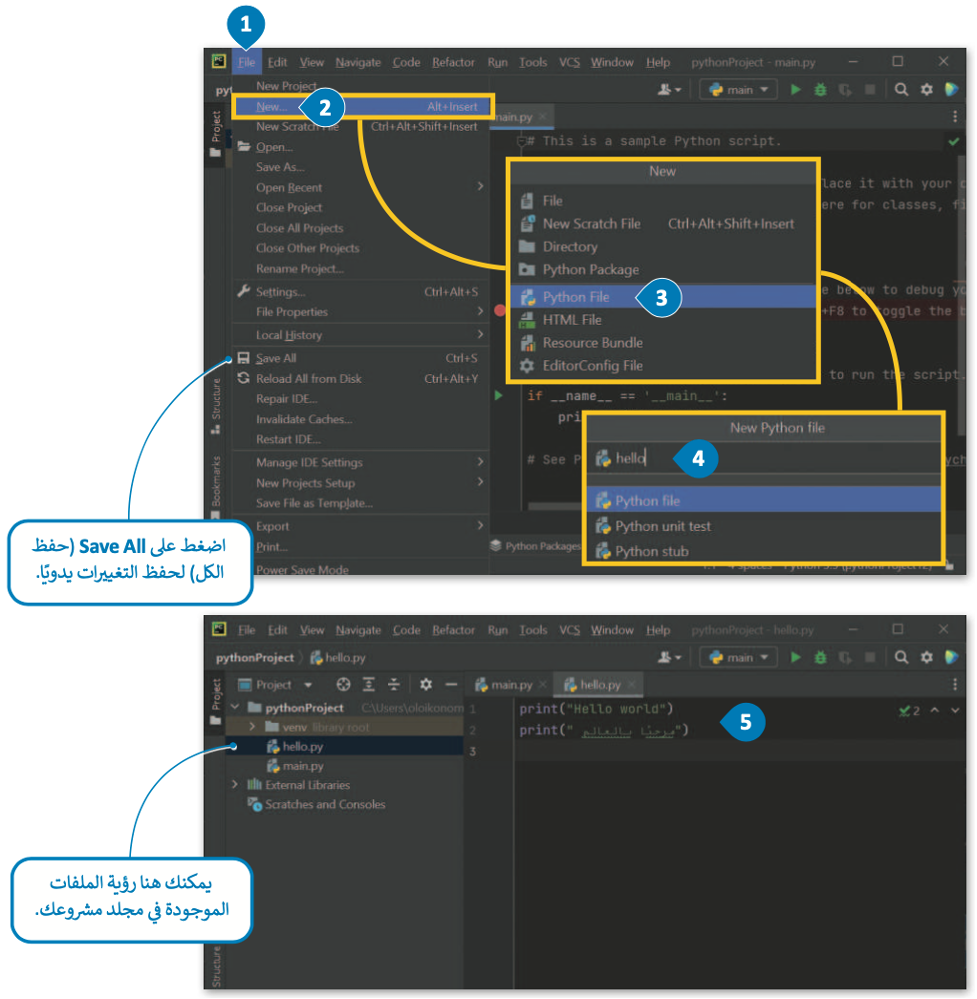Open user account dropdown in top window toolbar
This screenshot has height=999, width=977.
pyautogui.click(x=669, y=90)
